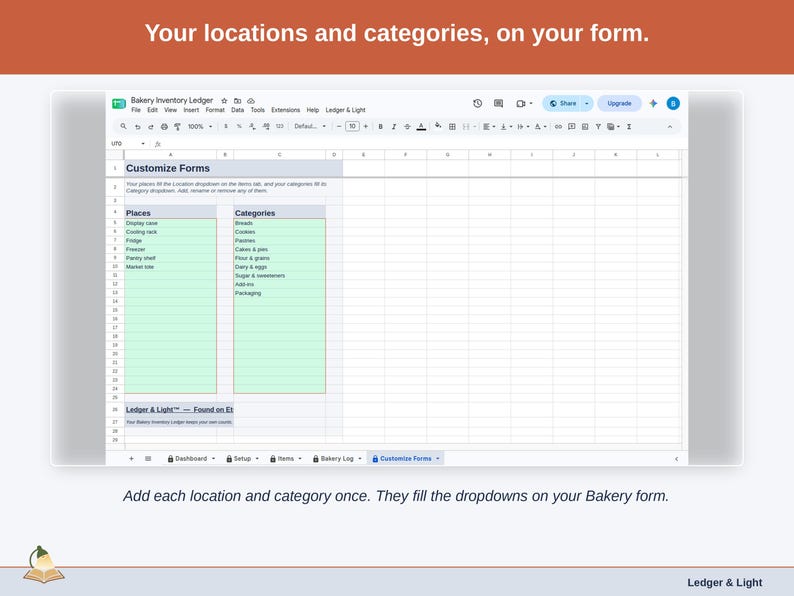Open the borders tool
This screenshot has height=596, width=794.
(452, 127)
